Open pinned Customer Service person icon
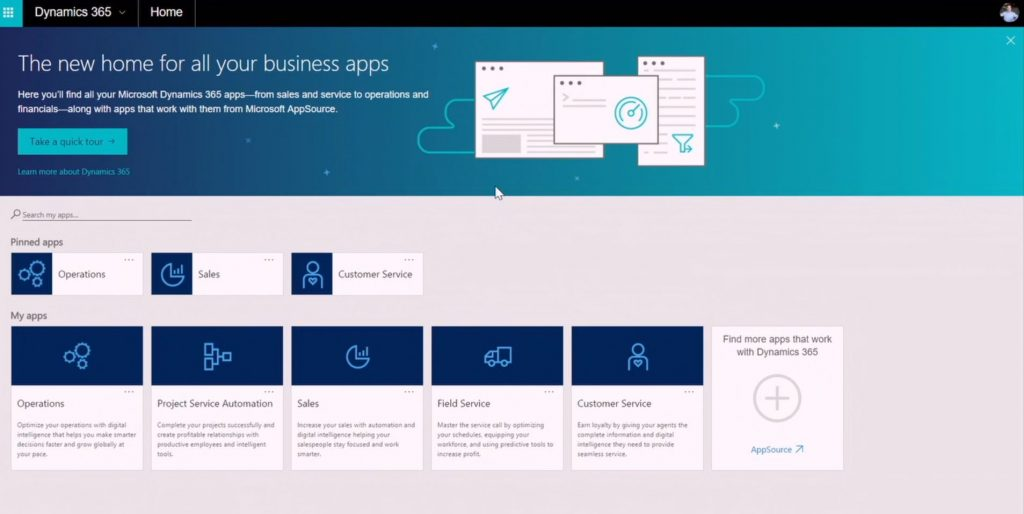This screenshot has height=514, width=1024. click(312, 274)
